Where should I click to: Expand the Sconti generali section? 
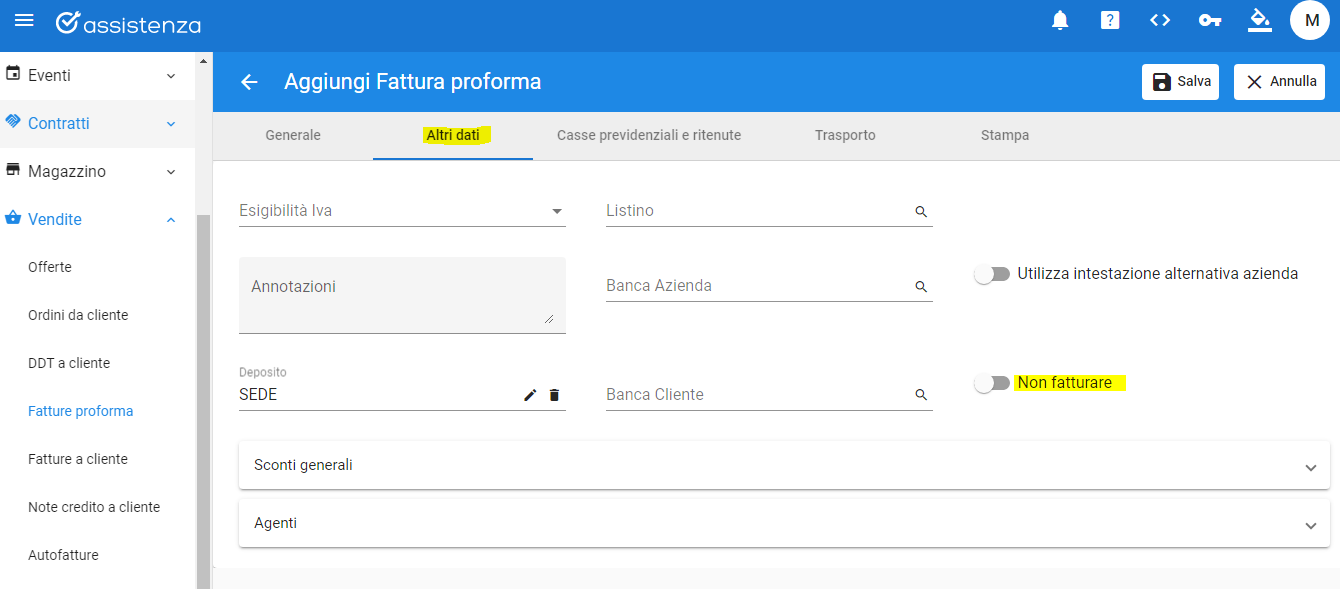point(784,465)
